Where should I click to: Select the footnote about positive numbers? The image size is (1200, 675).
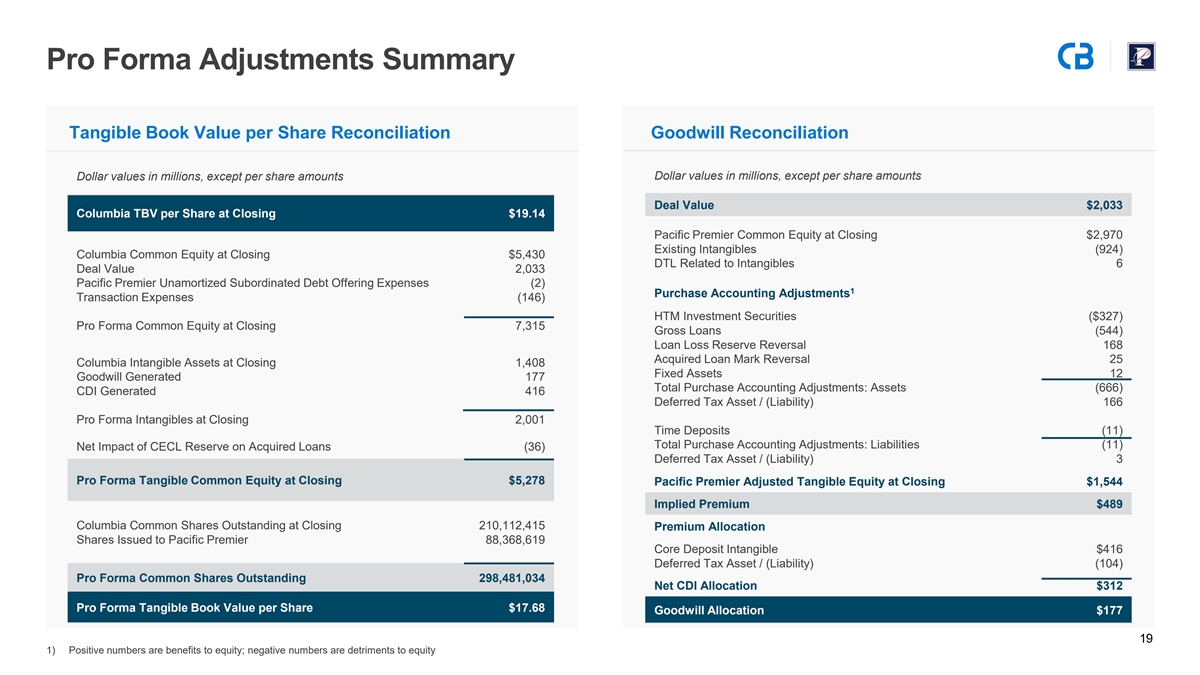tap(251, 651)
